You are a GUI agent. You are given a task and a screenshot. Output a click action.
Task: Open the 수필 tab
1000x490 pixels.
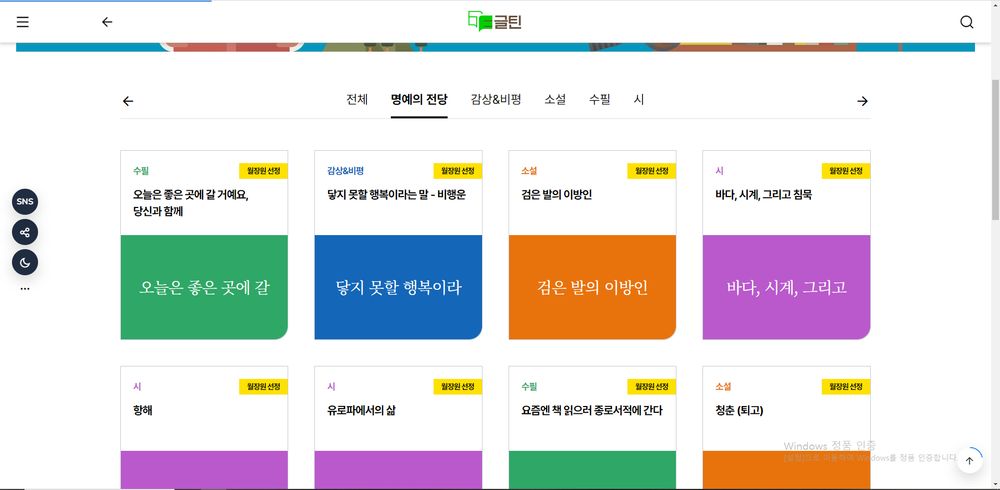(599, 100)
